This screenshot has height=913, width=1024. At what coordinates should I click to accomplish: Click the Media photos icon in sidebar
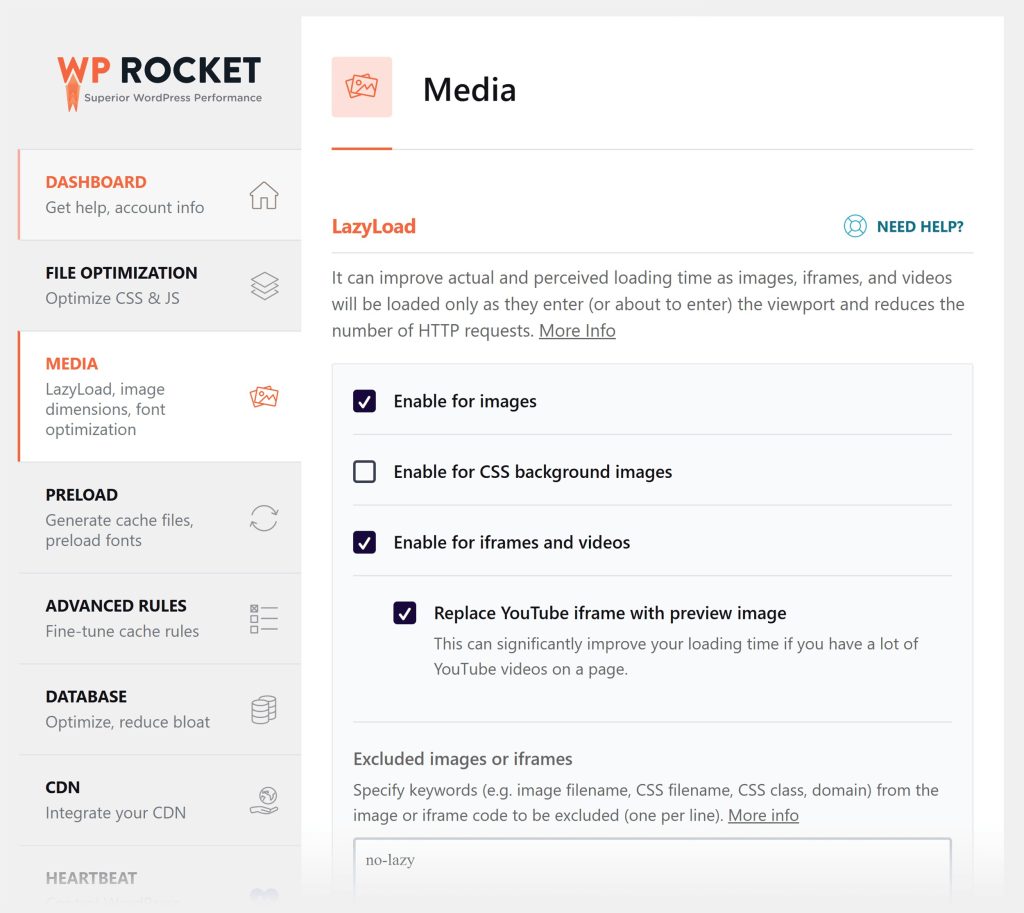point(264,396)
